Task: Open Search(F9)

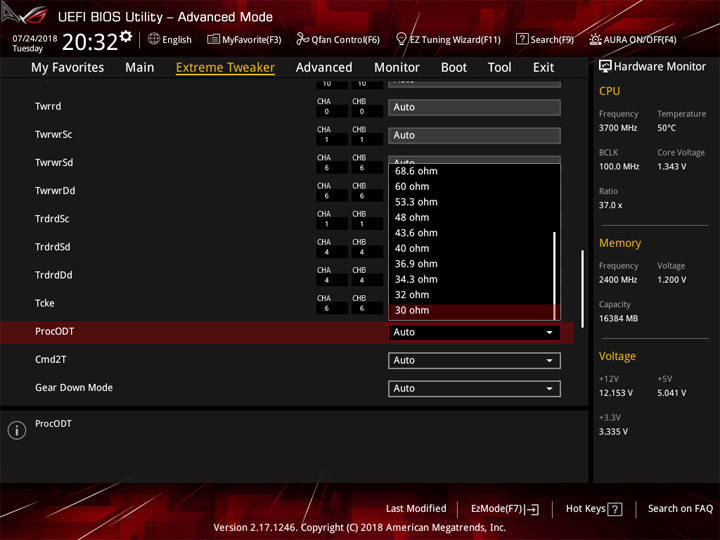Action: pyautogui.click(x=545, y=39)
